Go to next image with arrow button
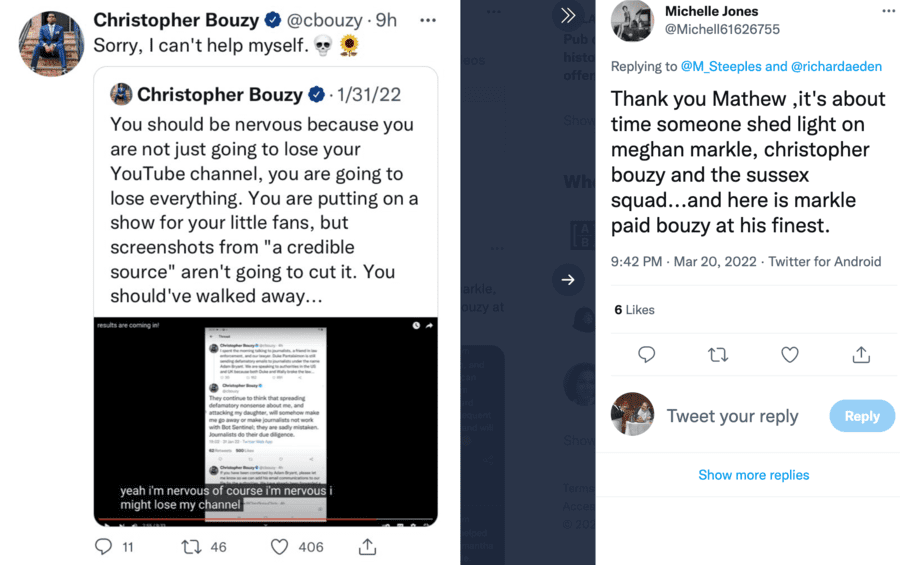 pos(568,280)
